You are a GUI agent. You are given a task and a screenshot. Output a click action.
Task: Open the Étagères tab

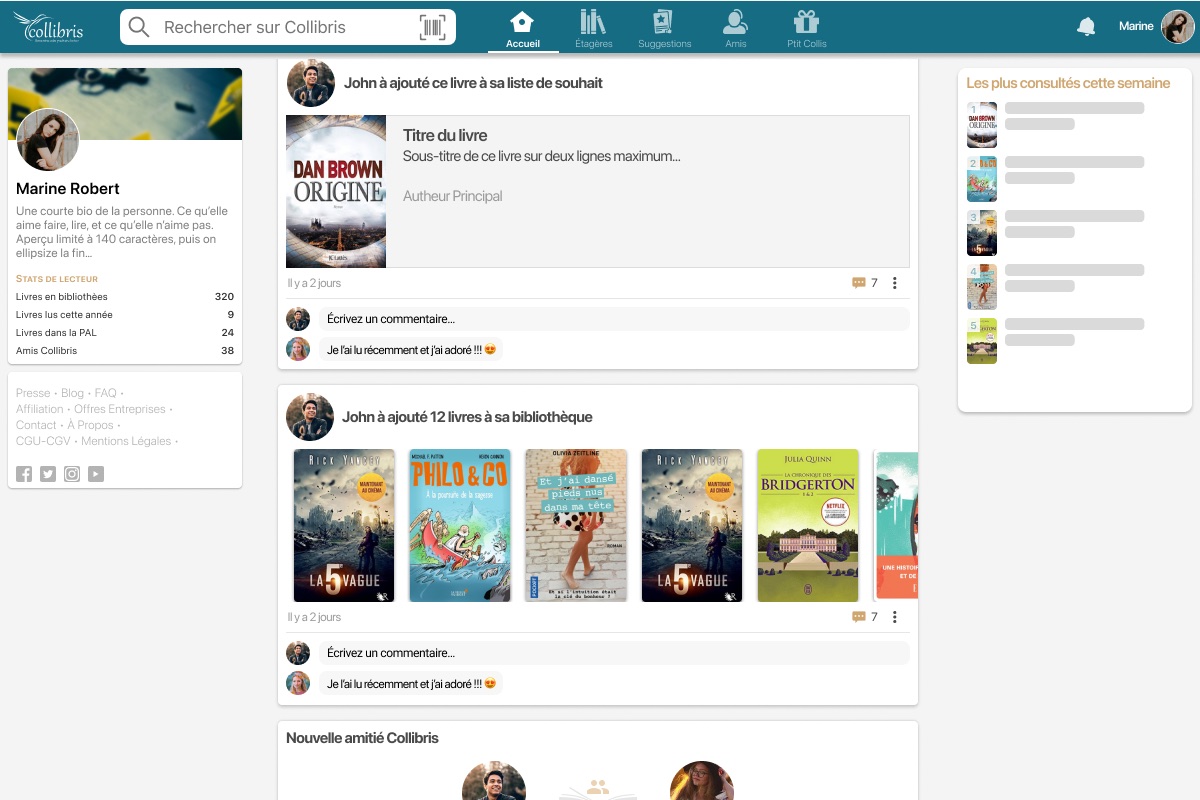[x=594, y=29]
